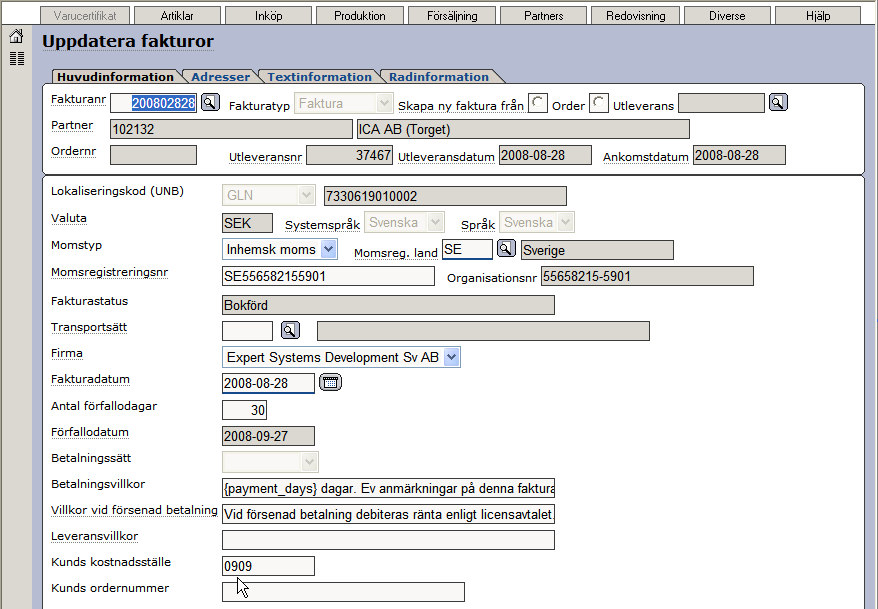This screenshot has height=609, width=878.
Task: Open Betalningssätt dropdown
Action: tap(270, 462)
